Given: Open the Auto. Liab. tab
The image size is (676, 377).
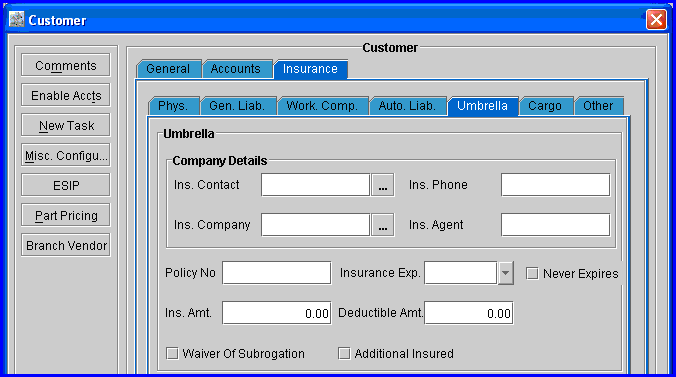Looking at the screenshot, I should pos(407,106).
